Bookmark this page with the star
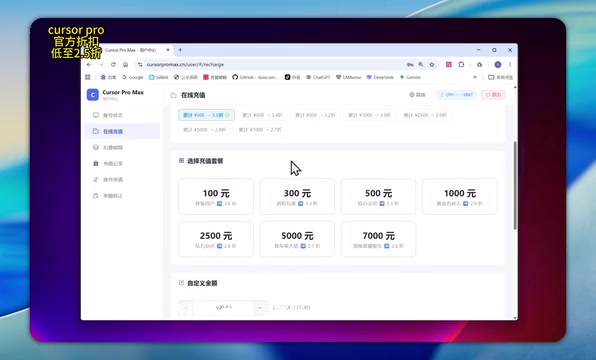Screen dimensions: 596x360 coord(432,65)
